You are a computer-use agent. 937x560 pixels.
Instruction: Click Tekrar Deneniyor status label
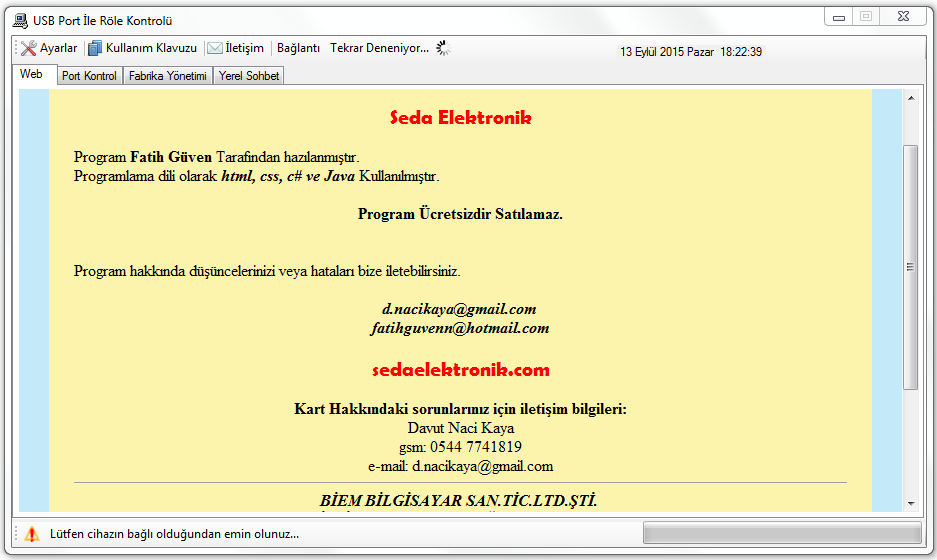click(379, 48)
